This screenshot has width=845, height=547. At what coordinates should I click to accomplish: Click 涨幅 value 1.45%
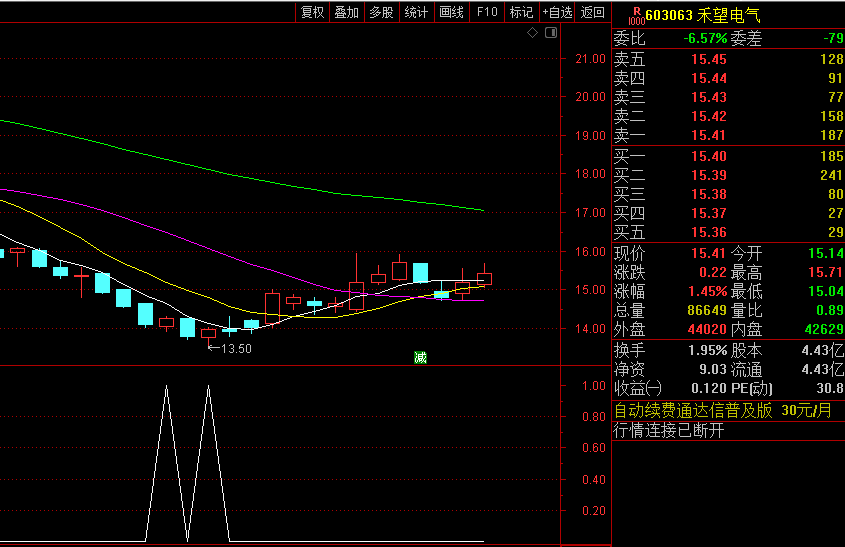point(708,292)
